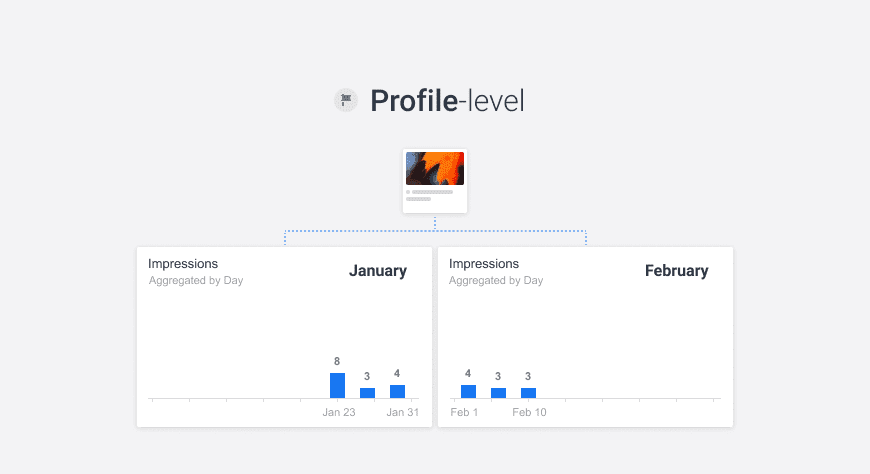
Task: Click the flag icon beside Profile-level
Action: pyautogui.click(x=346, y=100)
